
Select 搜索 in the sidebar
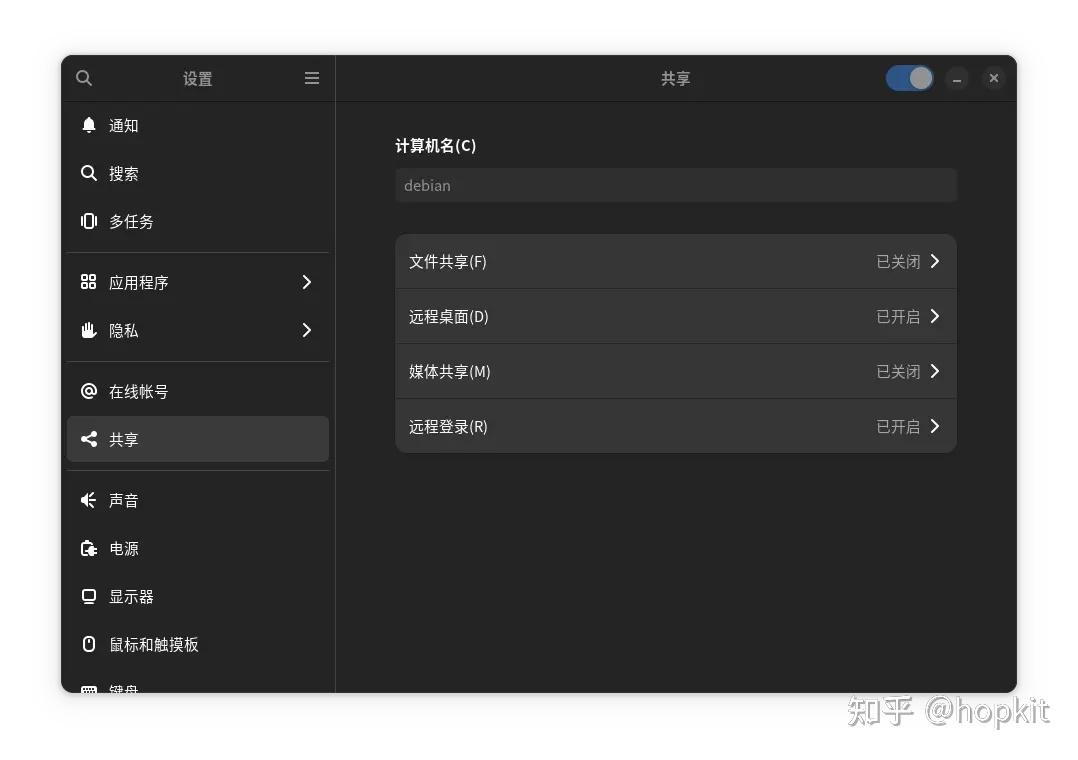198,173
